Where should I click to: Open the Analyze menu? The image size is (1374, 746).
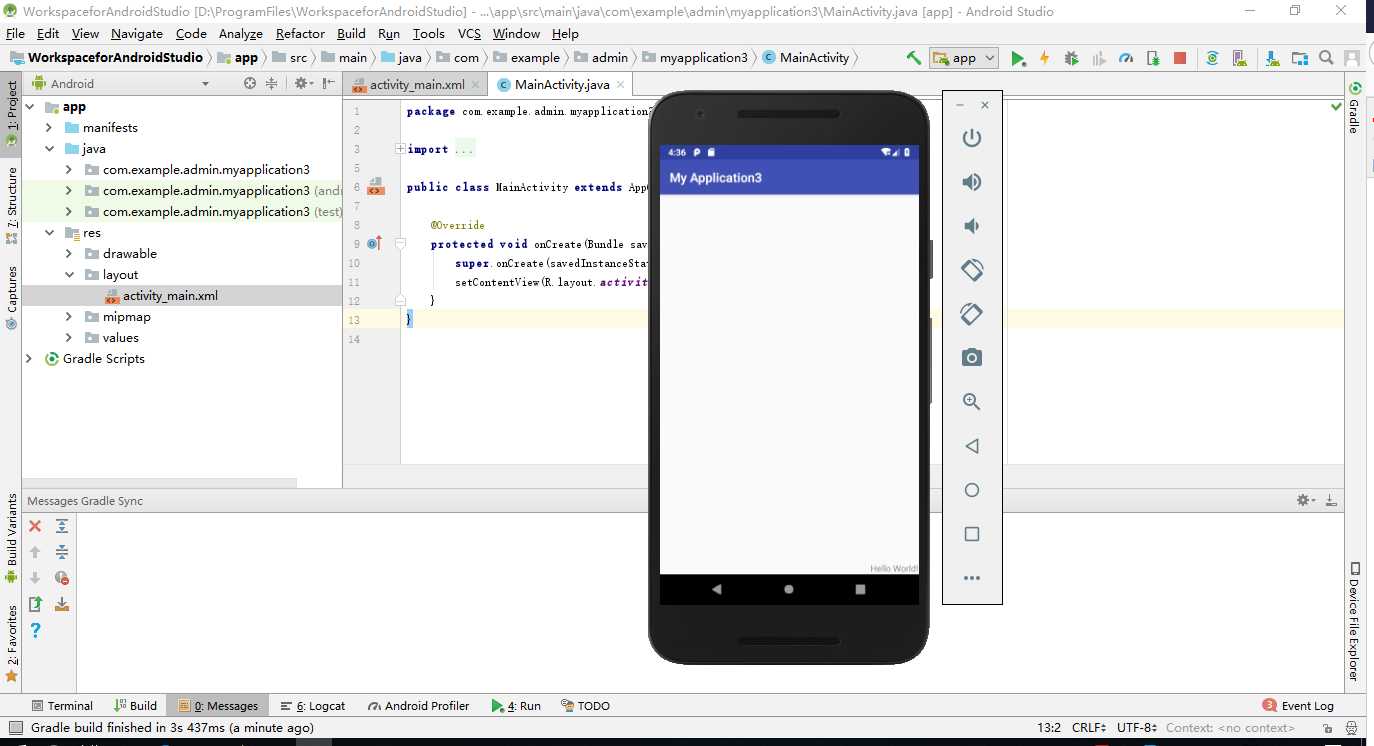click(240, 34)
